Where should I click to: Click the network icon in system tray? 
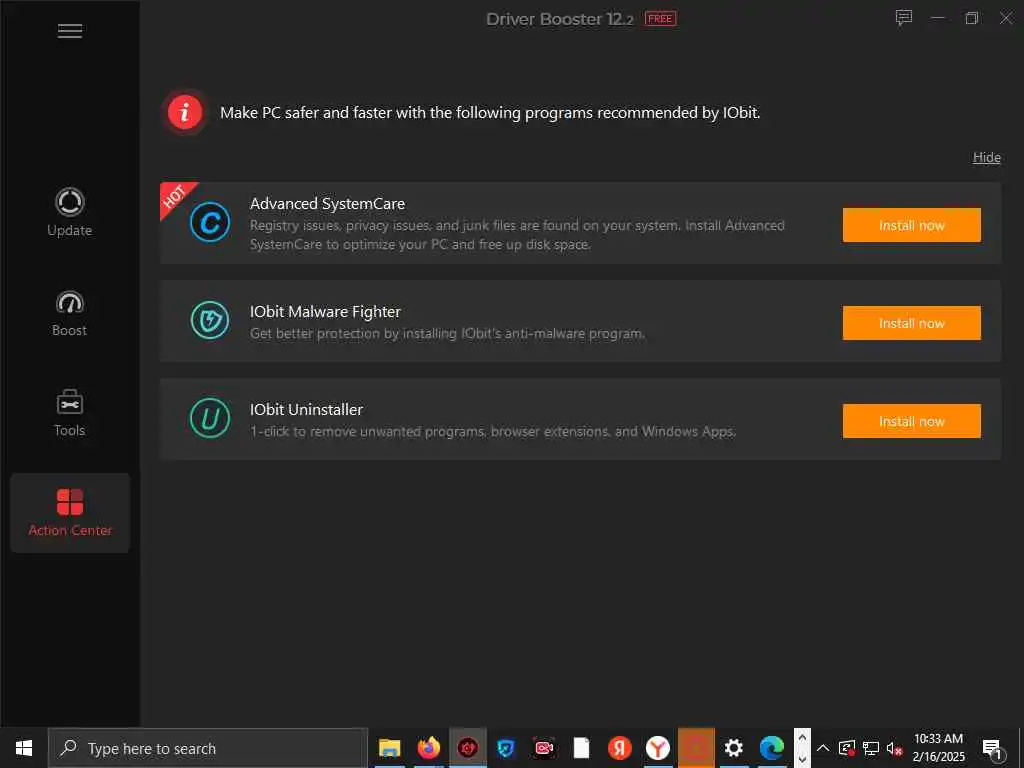coord(871,748)
